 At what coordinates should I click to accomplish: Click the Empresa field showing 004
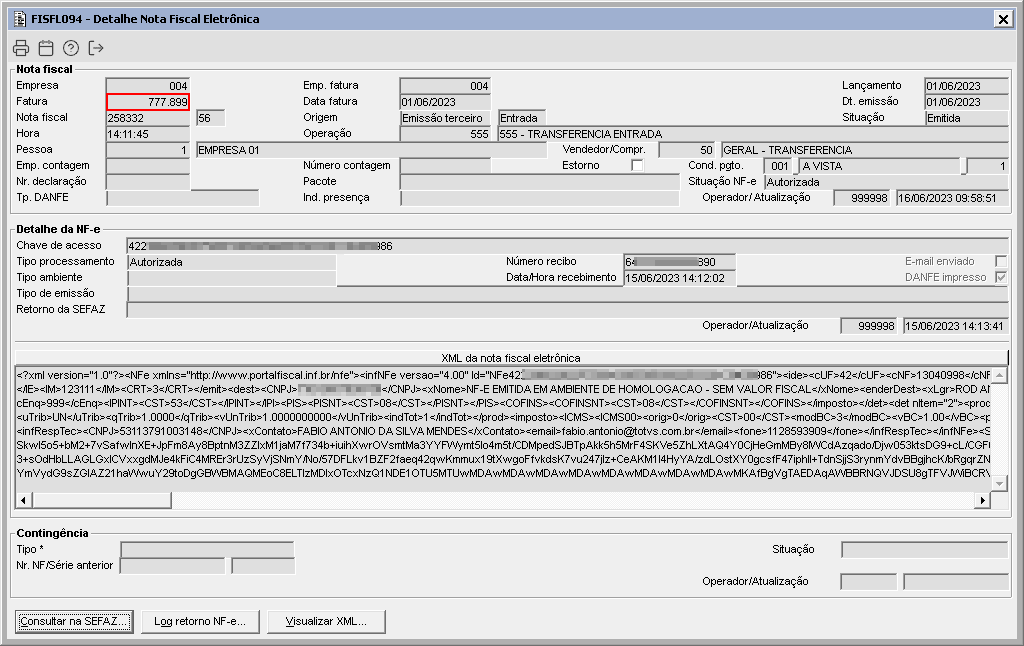[x=148, y=86]
